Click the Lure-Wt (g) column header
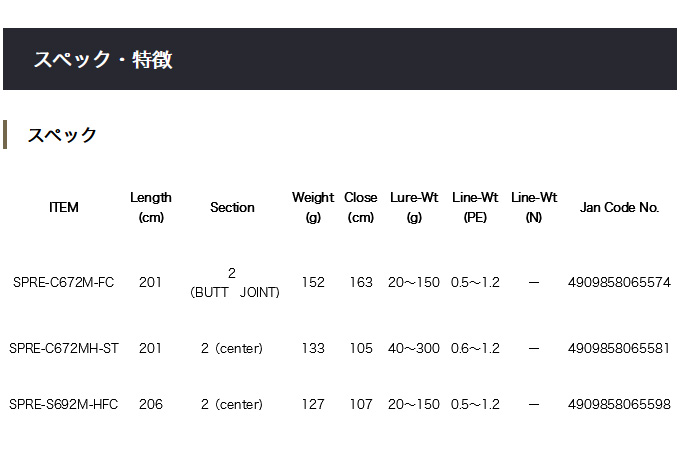The width and height of the screenshot is (680, 475). [x=414, y=207]
